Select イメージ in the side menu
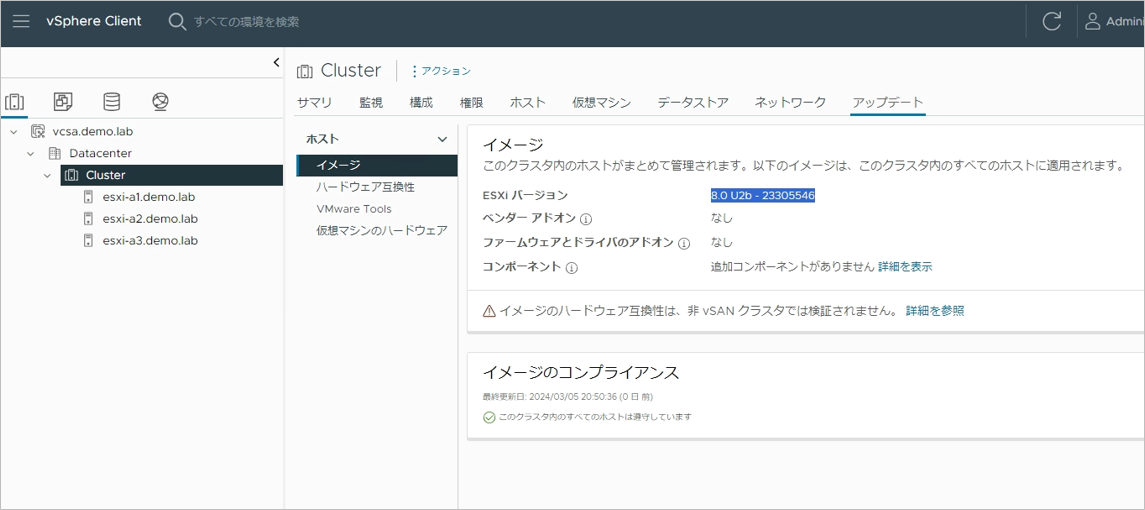The height and width of the screenshot is (510, 1145). [378, 165]
